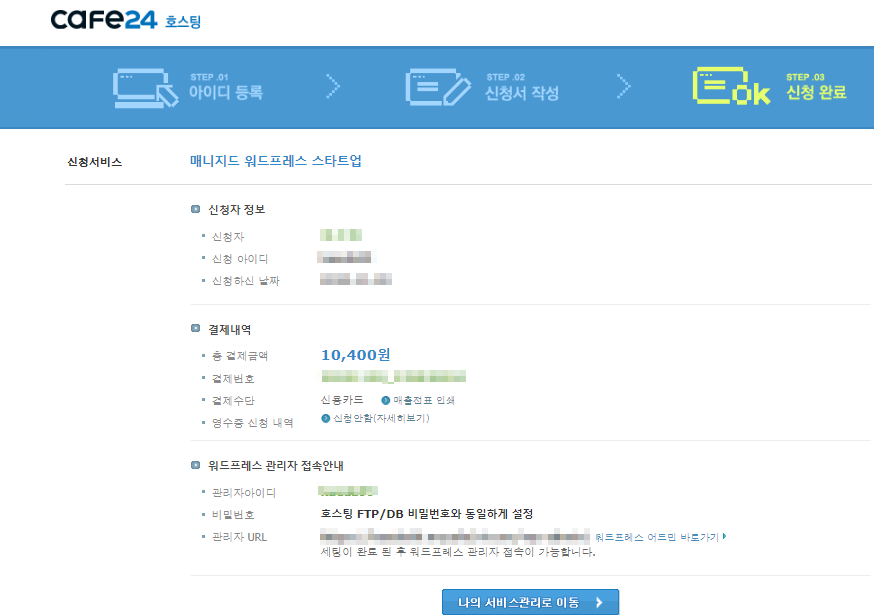
Task: Click the 워드프레스 관리자 접속안내 heading
Action: (x=275, y=466)
